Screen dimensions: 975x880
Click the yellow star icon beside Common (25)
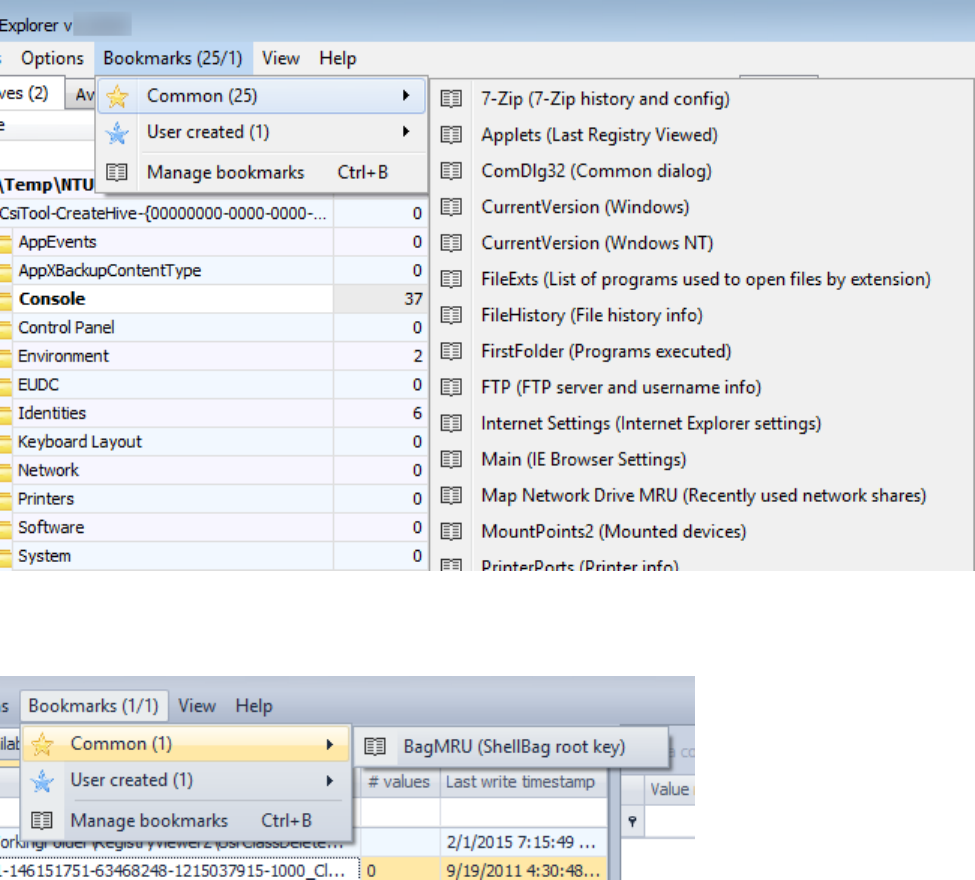(x=117, y=96)
